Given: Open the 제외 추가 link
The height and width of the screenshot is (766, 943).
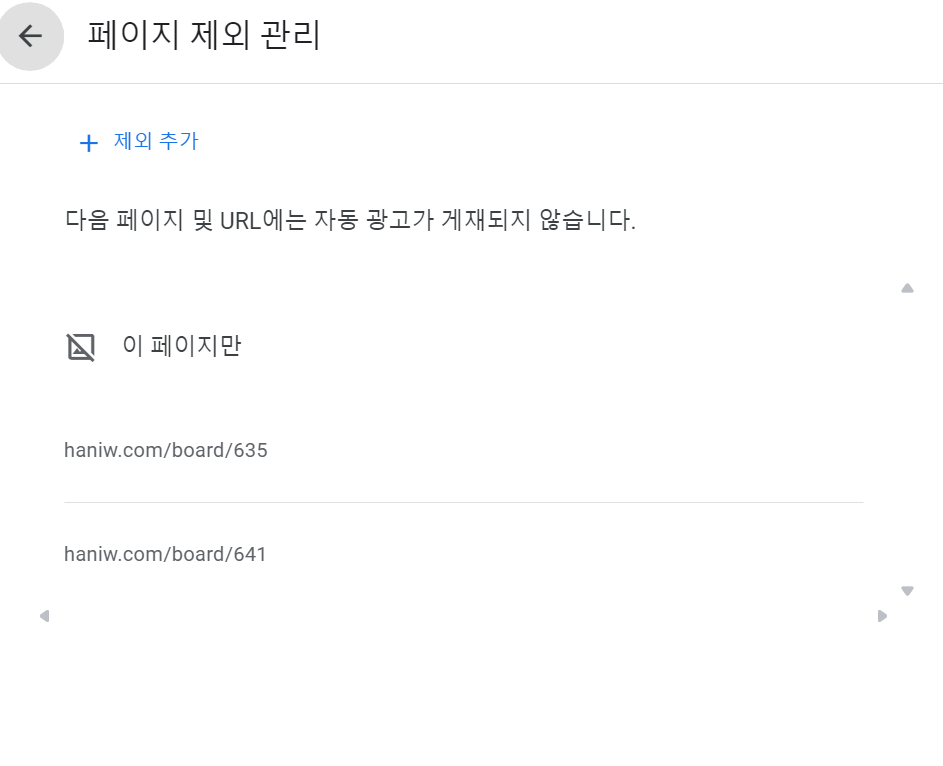Looking at the screenshot, I should tap(139, 142).
